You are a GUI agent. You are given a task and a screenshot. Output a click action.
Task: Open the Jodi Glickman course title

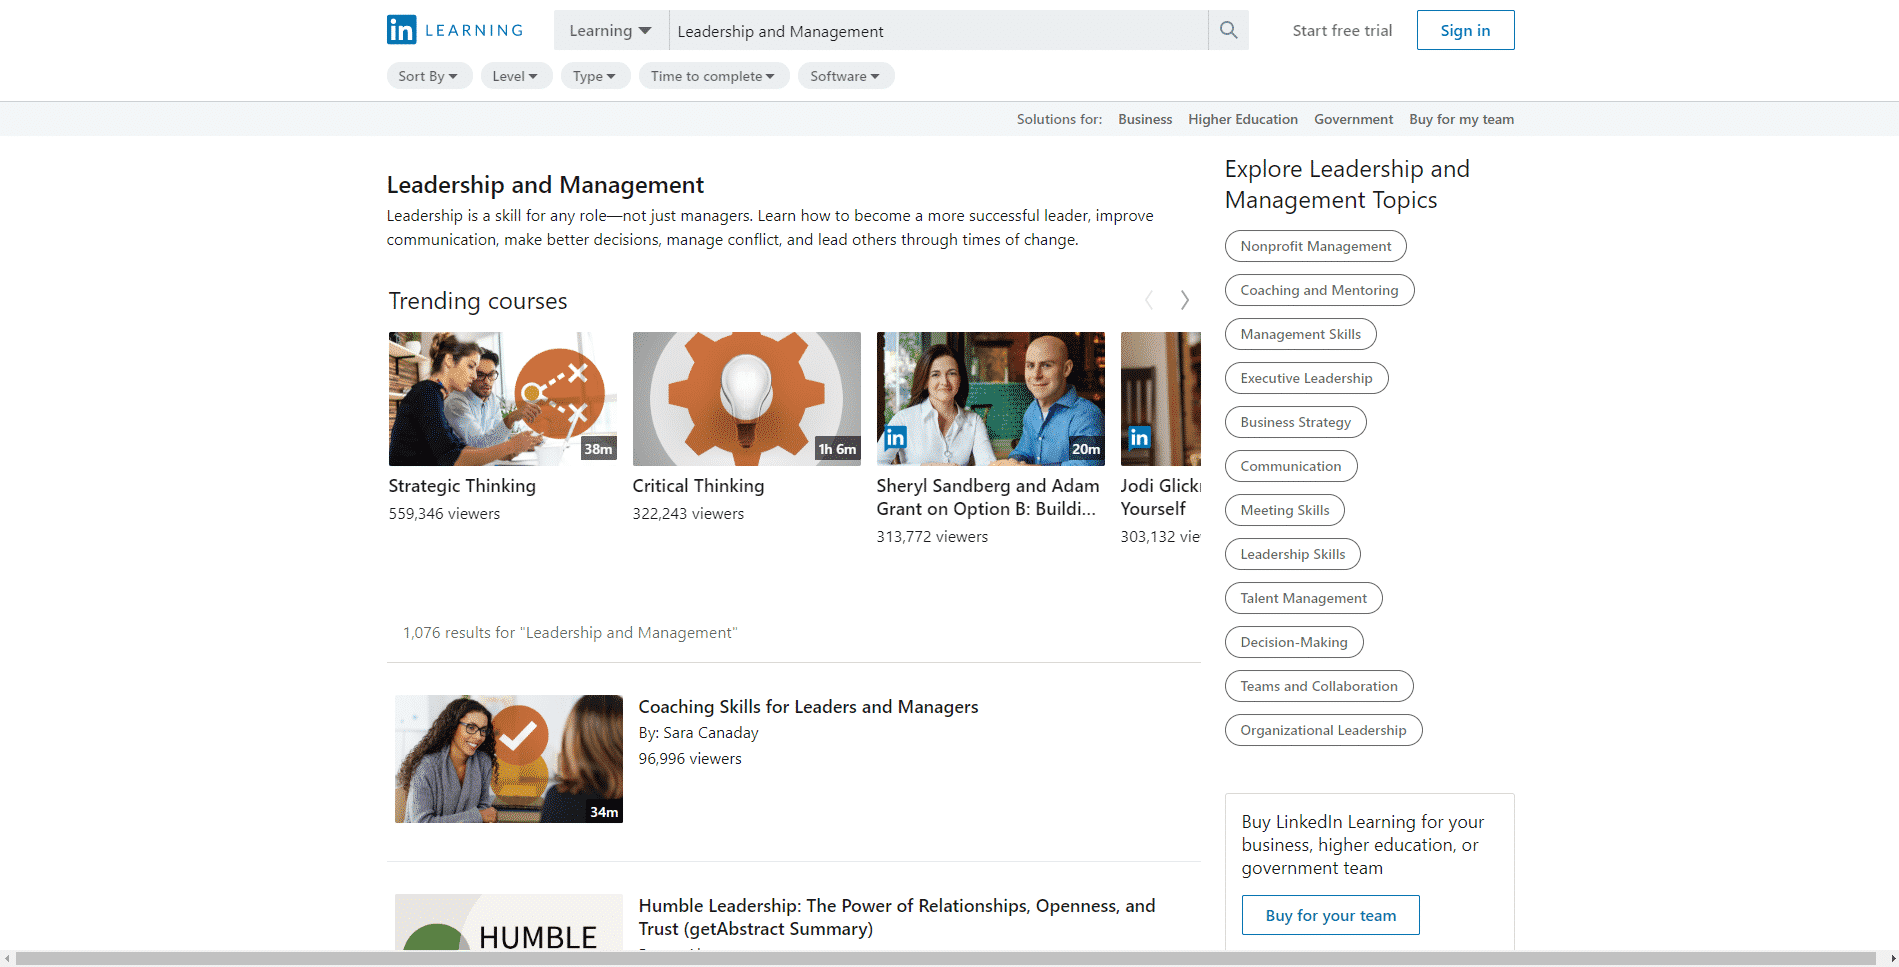pyautogui.click(x=1160, y=497)
